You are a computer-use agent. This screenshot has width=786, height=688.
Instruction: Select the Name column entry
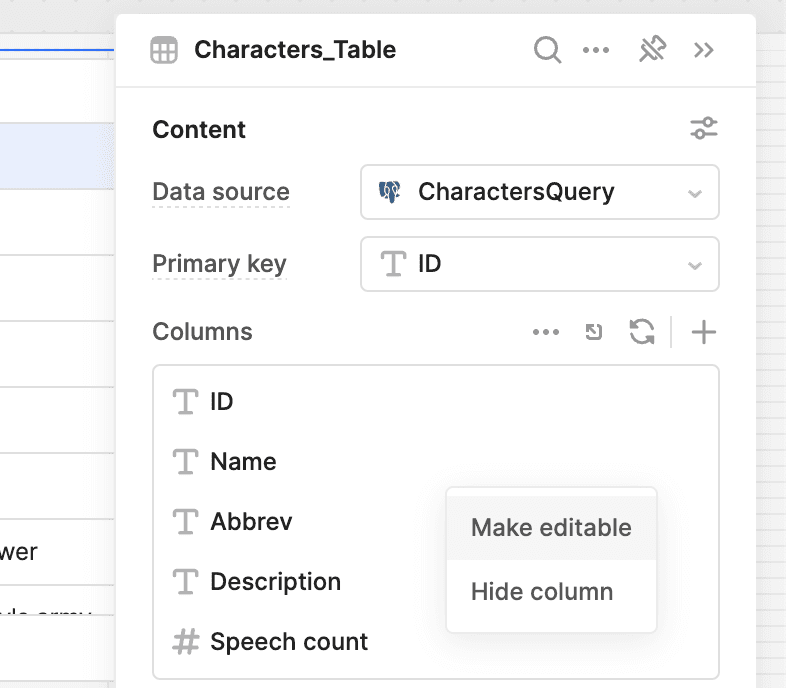243,462
